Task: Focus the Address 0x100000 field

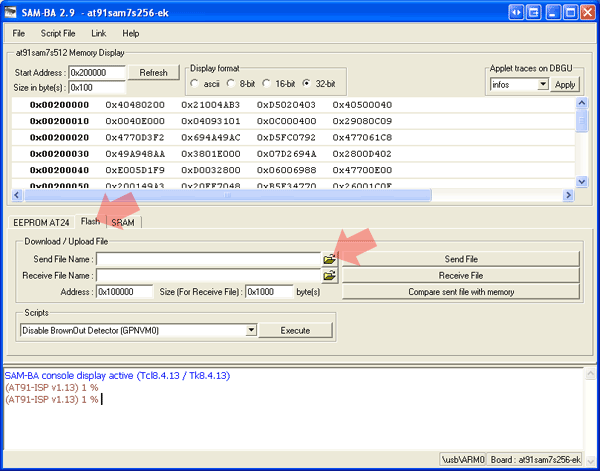Action: (x=124, y=292)
